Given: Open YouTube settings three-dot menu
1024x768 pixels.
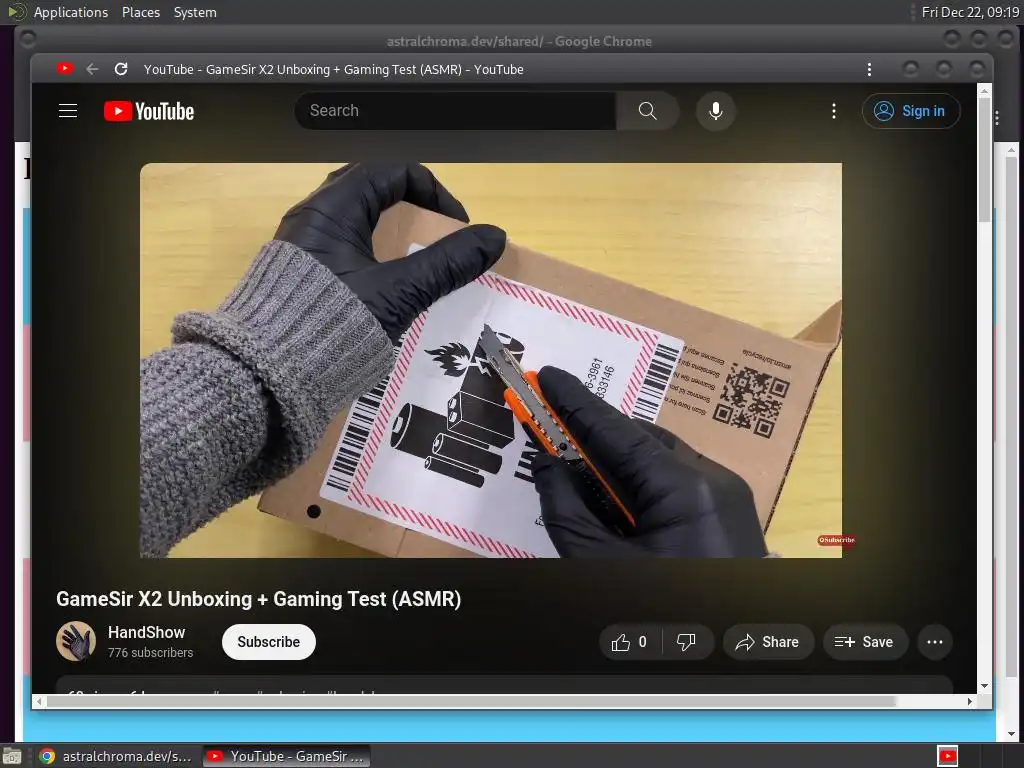Looking at the screenshot, I should click(x=834, y=111).
